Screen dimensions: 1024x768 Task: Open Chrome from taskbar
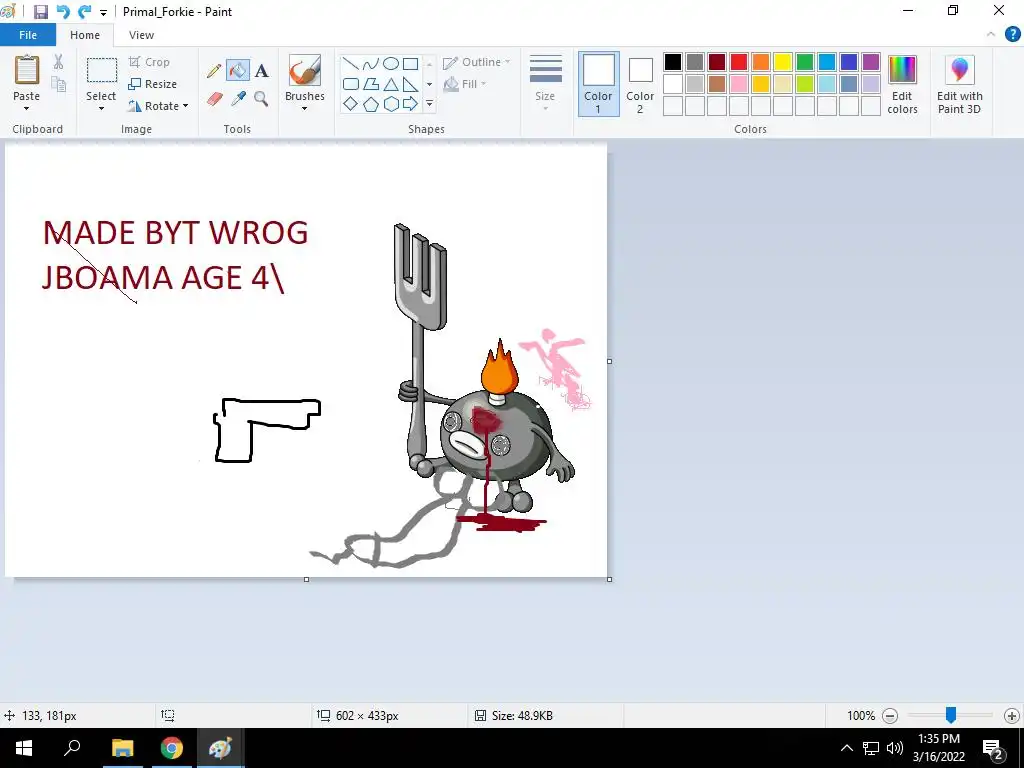(x=172, y=748)
